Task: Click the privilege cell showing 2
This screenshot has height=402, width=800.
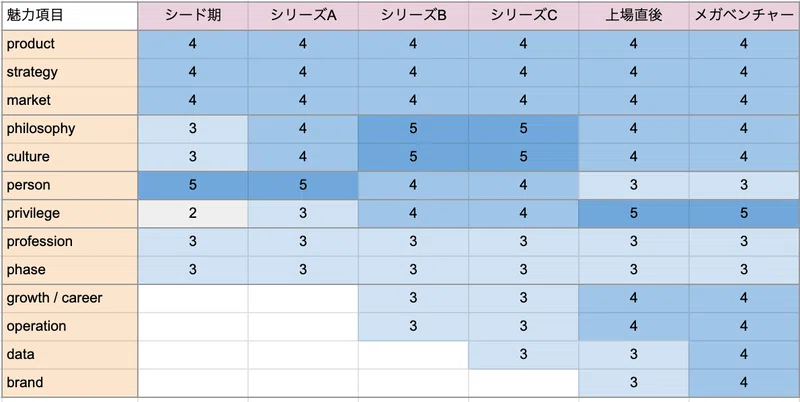Action: click(x=193, y=213)
